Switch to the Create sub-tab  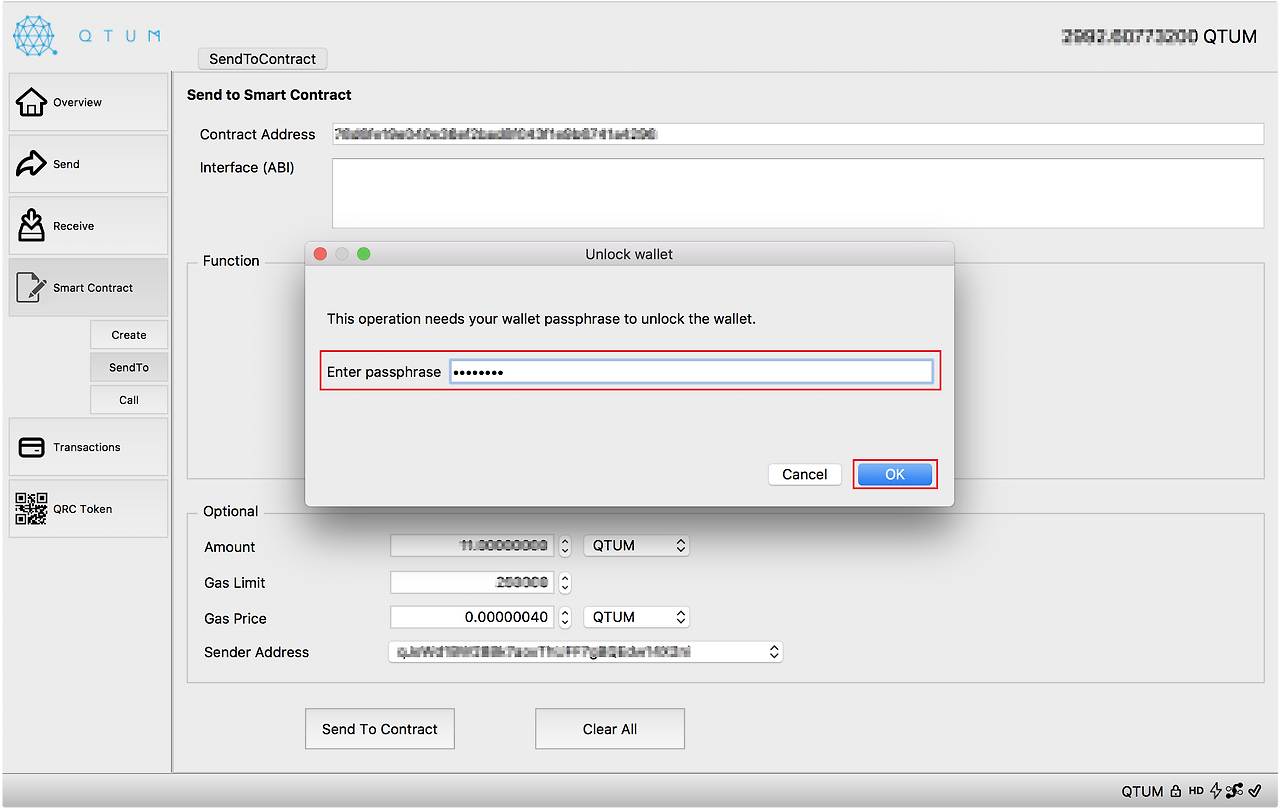(x=129, y=335)
